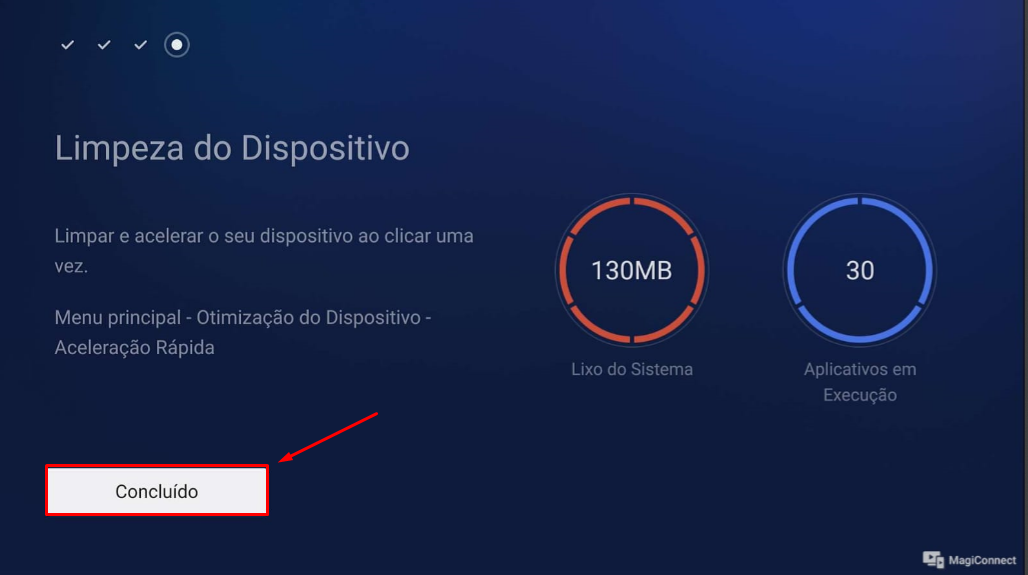Click the MagiConnect watermark text

point(981,560)
